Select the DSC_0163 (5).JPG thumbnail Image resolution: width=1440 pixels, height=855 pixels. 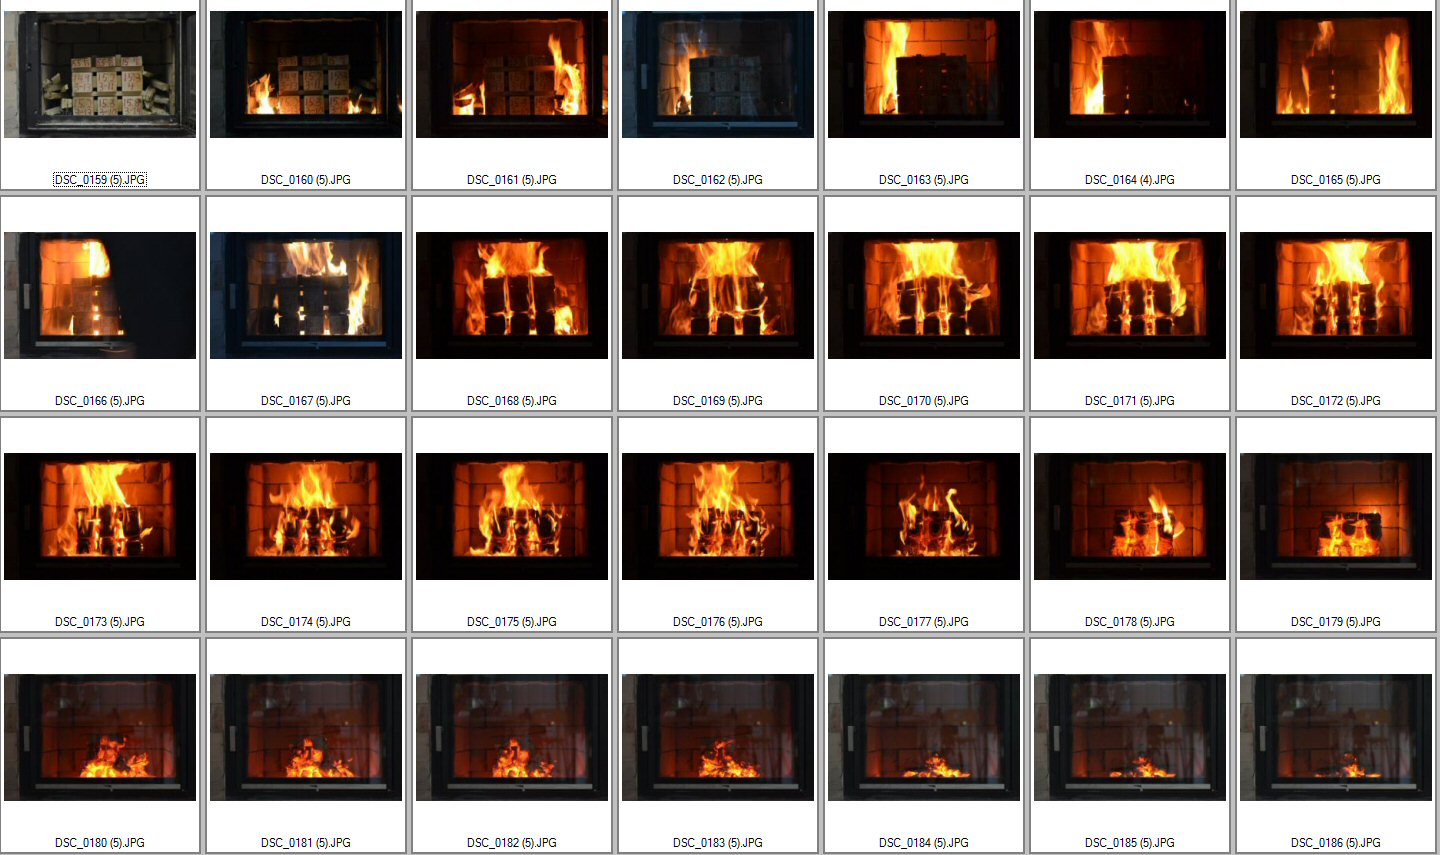point(924,75)
